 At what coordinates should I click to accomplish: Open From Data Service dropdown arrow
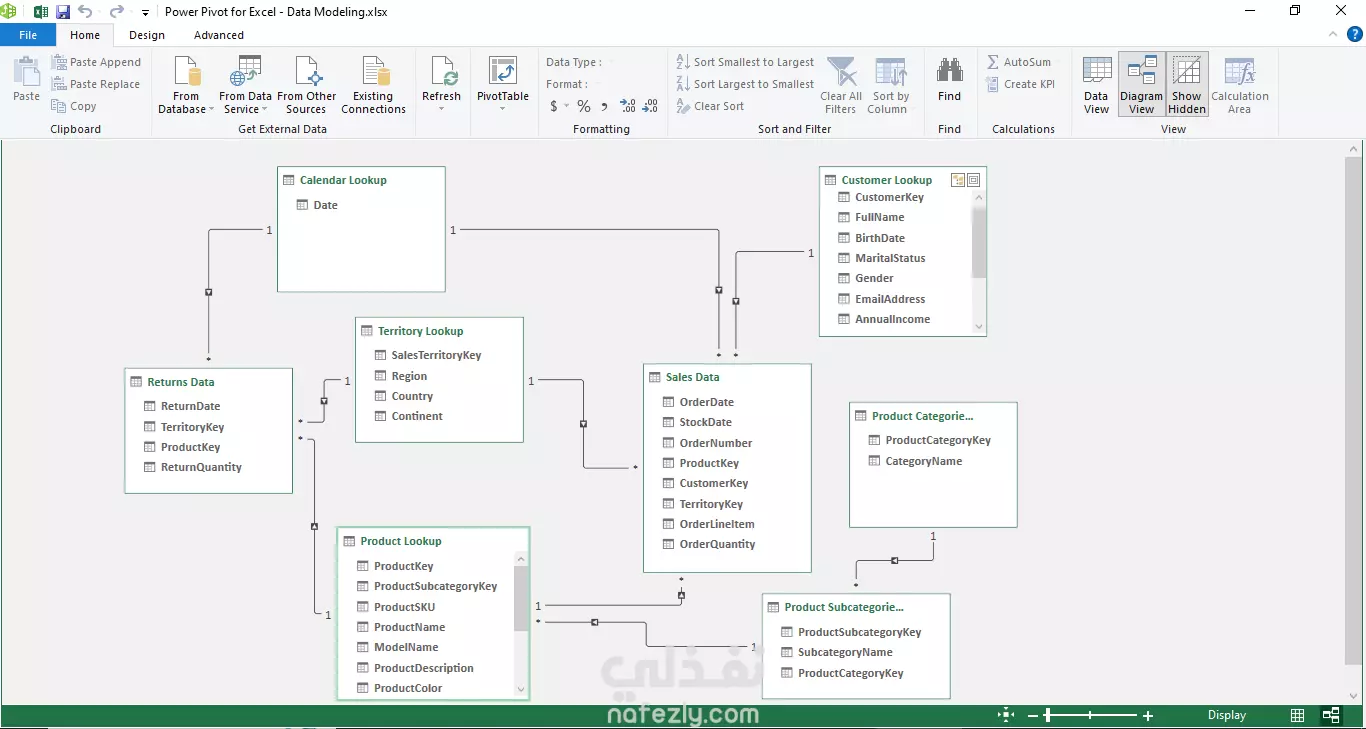[267, 110]
